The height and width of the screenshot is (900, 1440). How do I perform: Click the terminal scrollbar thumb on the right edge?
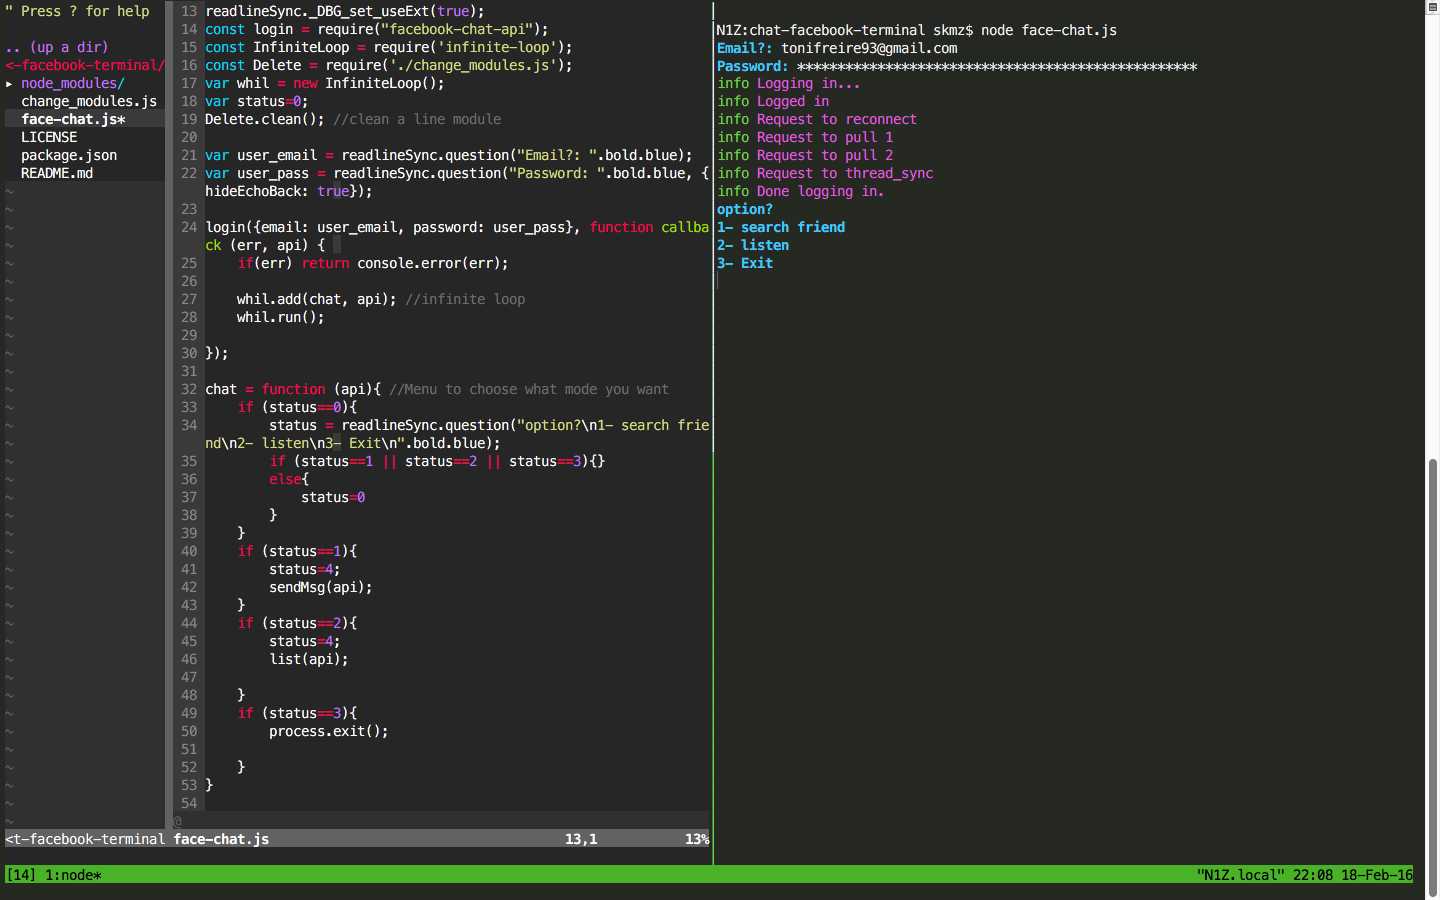point(1432,678)
